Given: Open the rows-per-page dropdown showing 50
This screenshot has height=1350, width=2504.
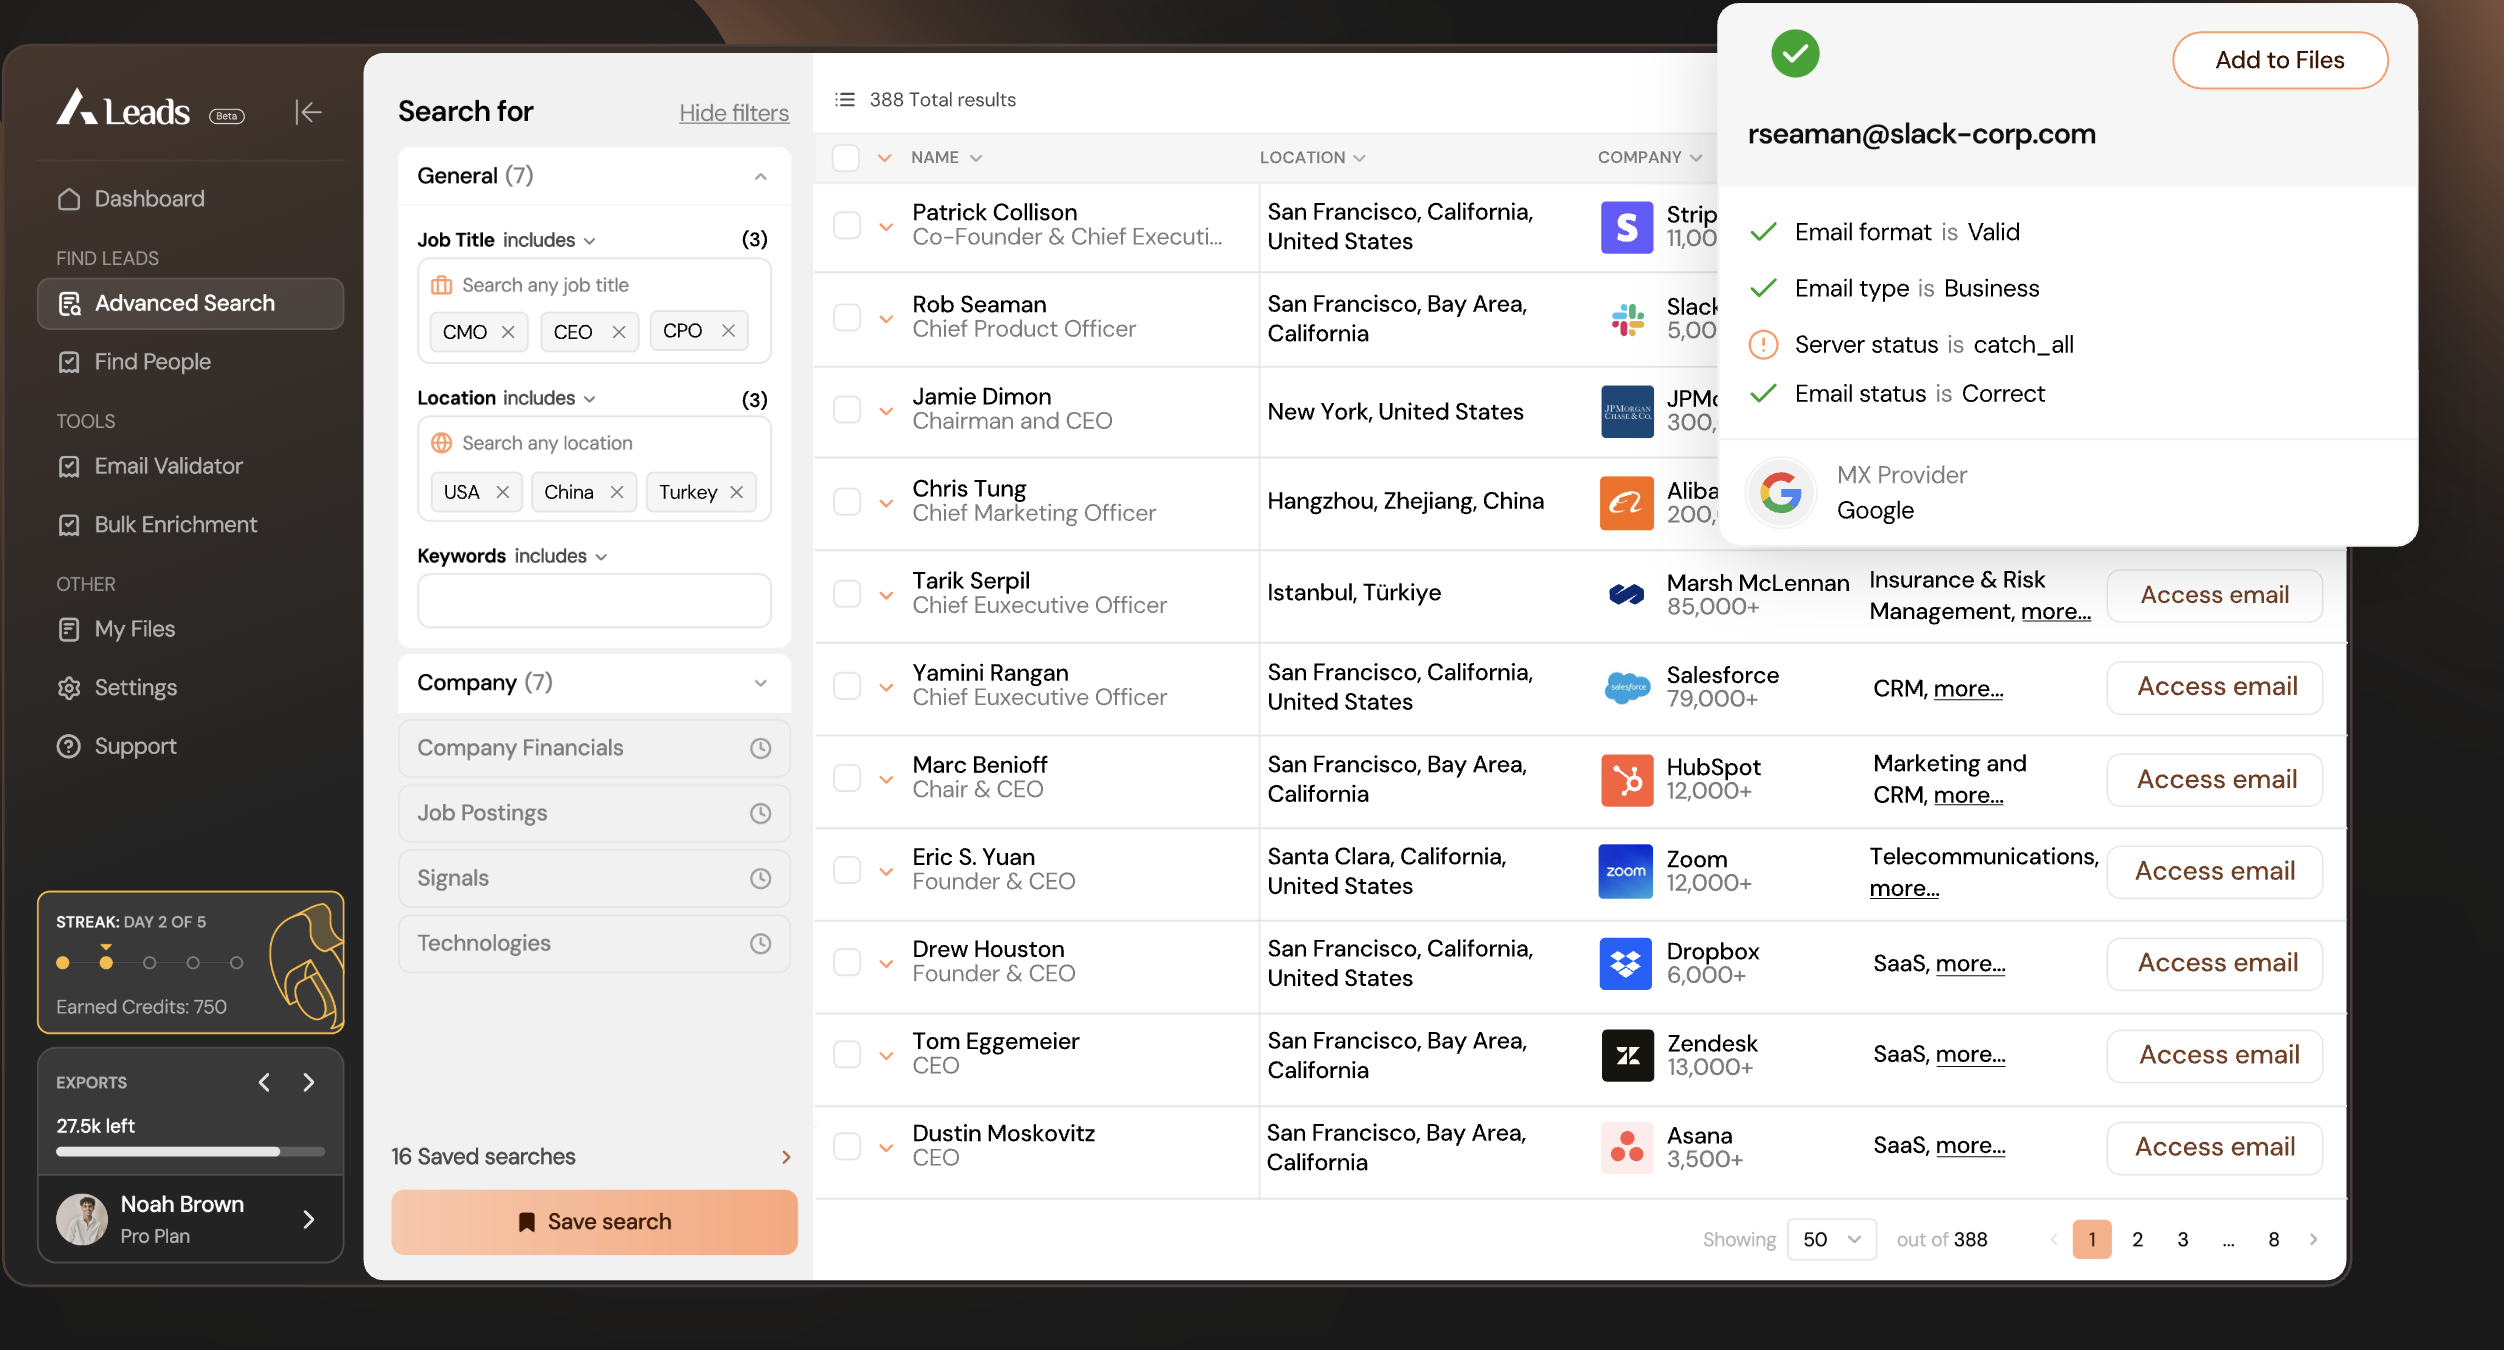Looking at the screenshot, I should coord(1831,1239).
